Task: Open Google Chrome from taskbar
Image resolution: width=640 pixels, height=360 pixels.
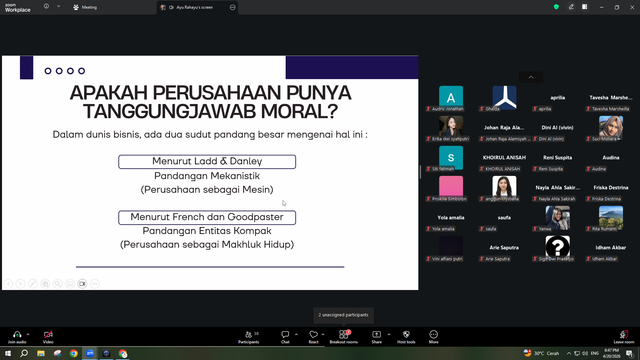Action: (x=73, y=353)
